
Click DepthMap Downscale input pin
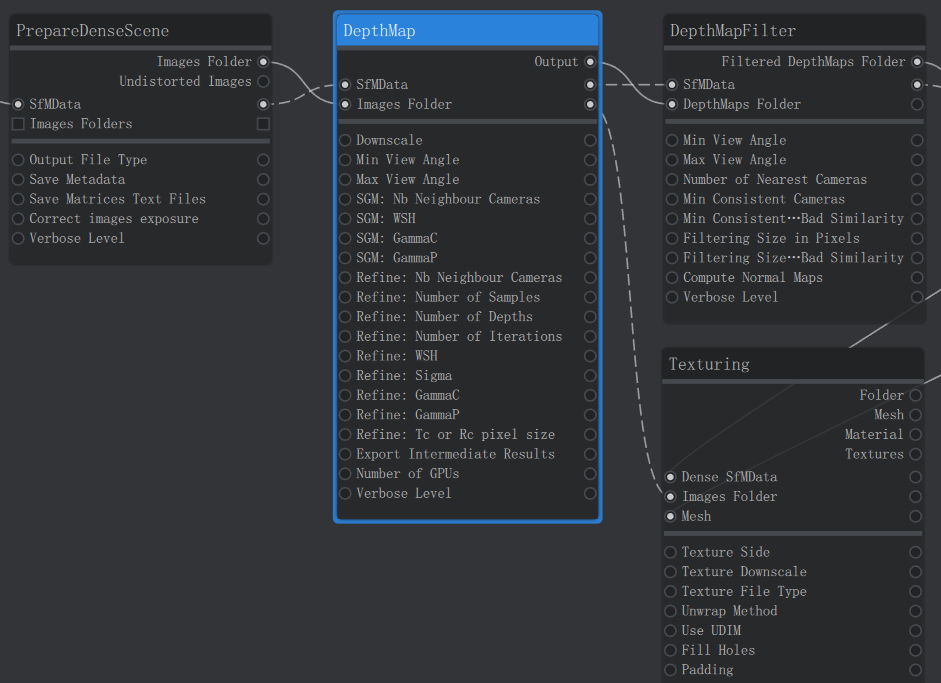[345, 140]
